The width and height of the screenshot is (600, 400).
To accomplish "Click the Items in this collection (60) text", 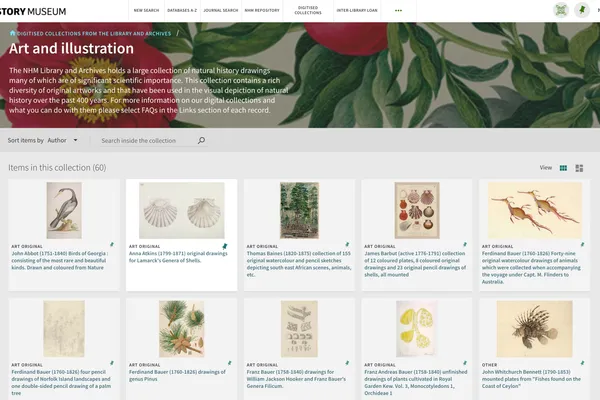I will pyautogui.click(x=57, y=168).
